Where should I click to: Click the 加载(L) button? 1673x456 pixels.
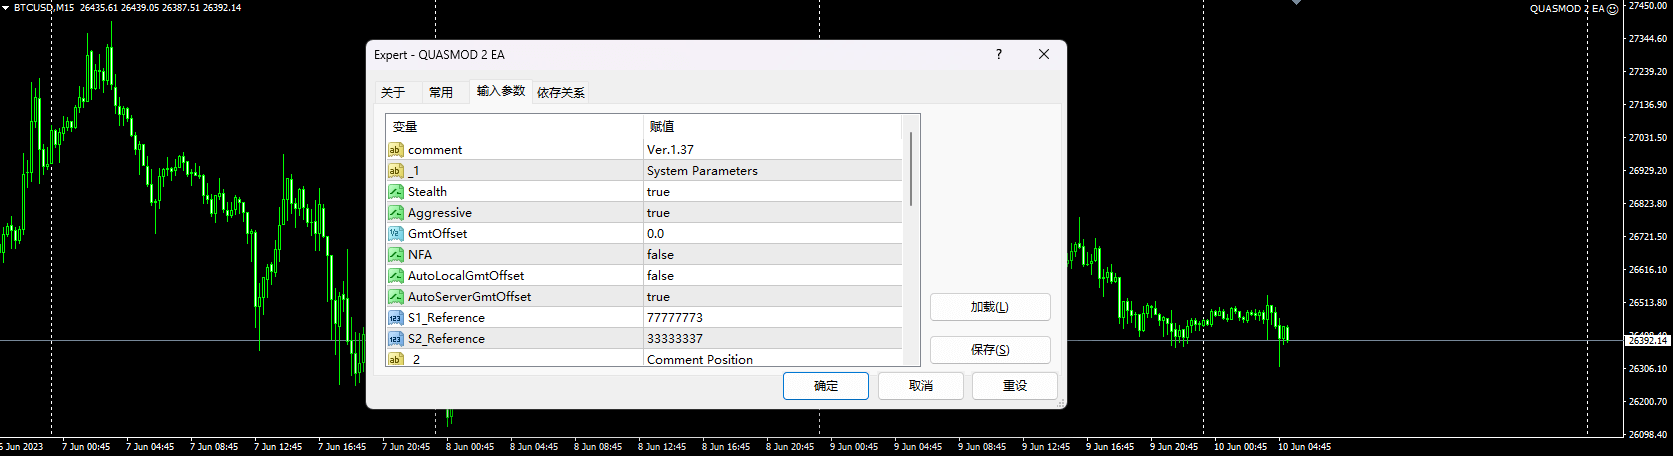pos(989,307)
